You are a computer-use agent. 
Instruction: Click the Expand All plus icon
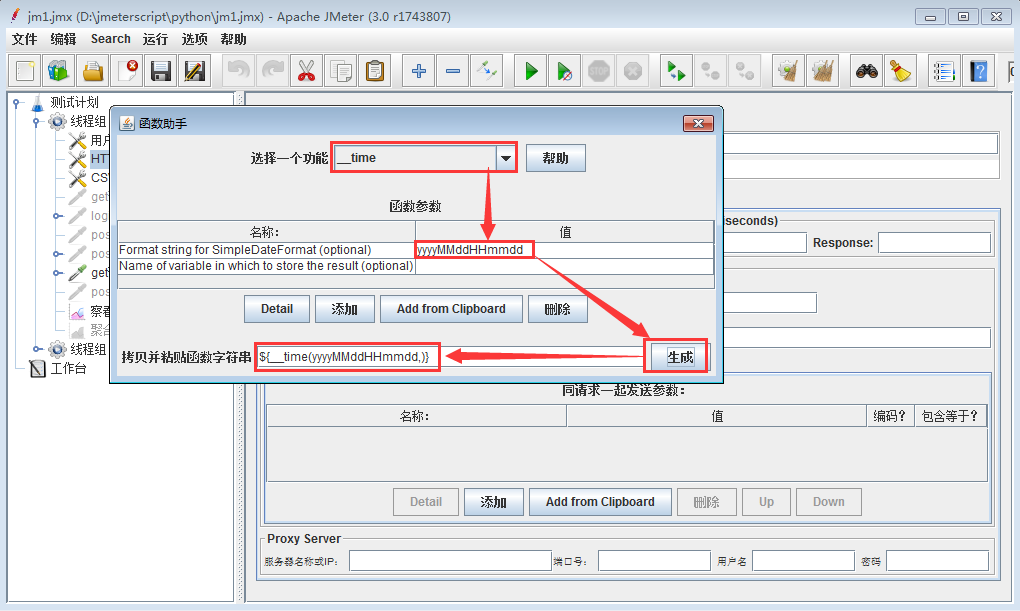419,70
